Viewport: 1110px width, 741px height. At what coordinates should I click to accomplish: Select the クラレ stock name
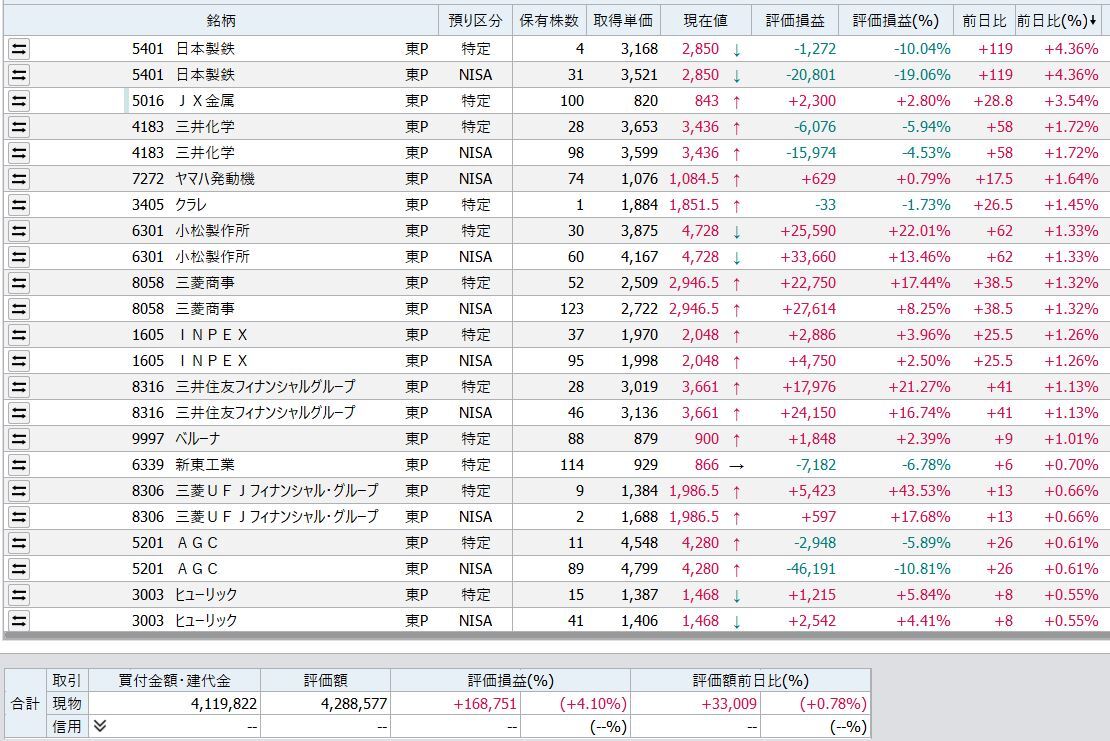point(191,205)
